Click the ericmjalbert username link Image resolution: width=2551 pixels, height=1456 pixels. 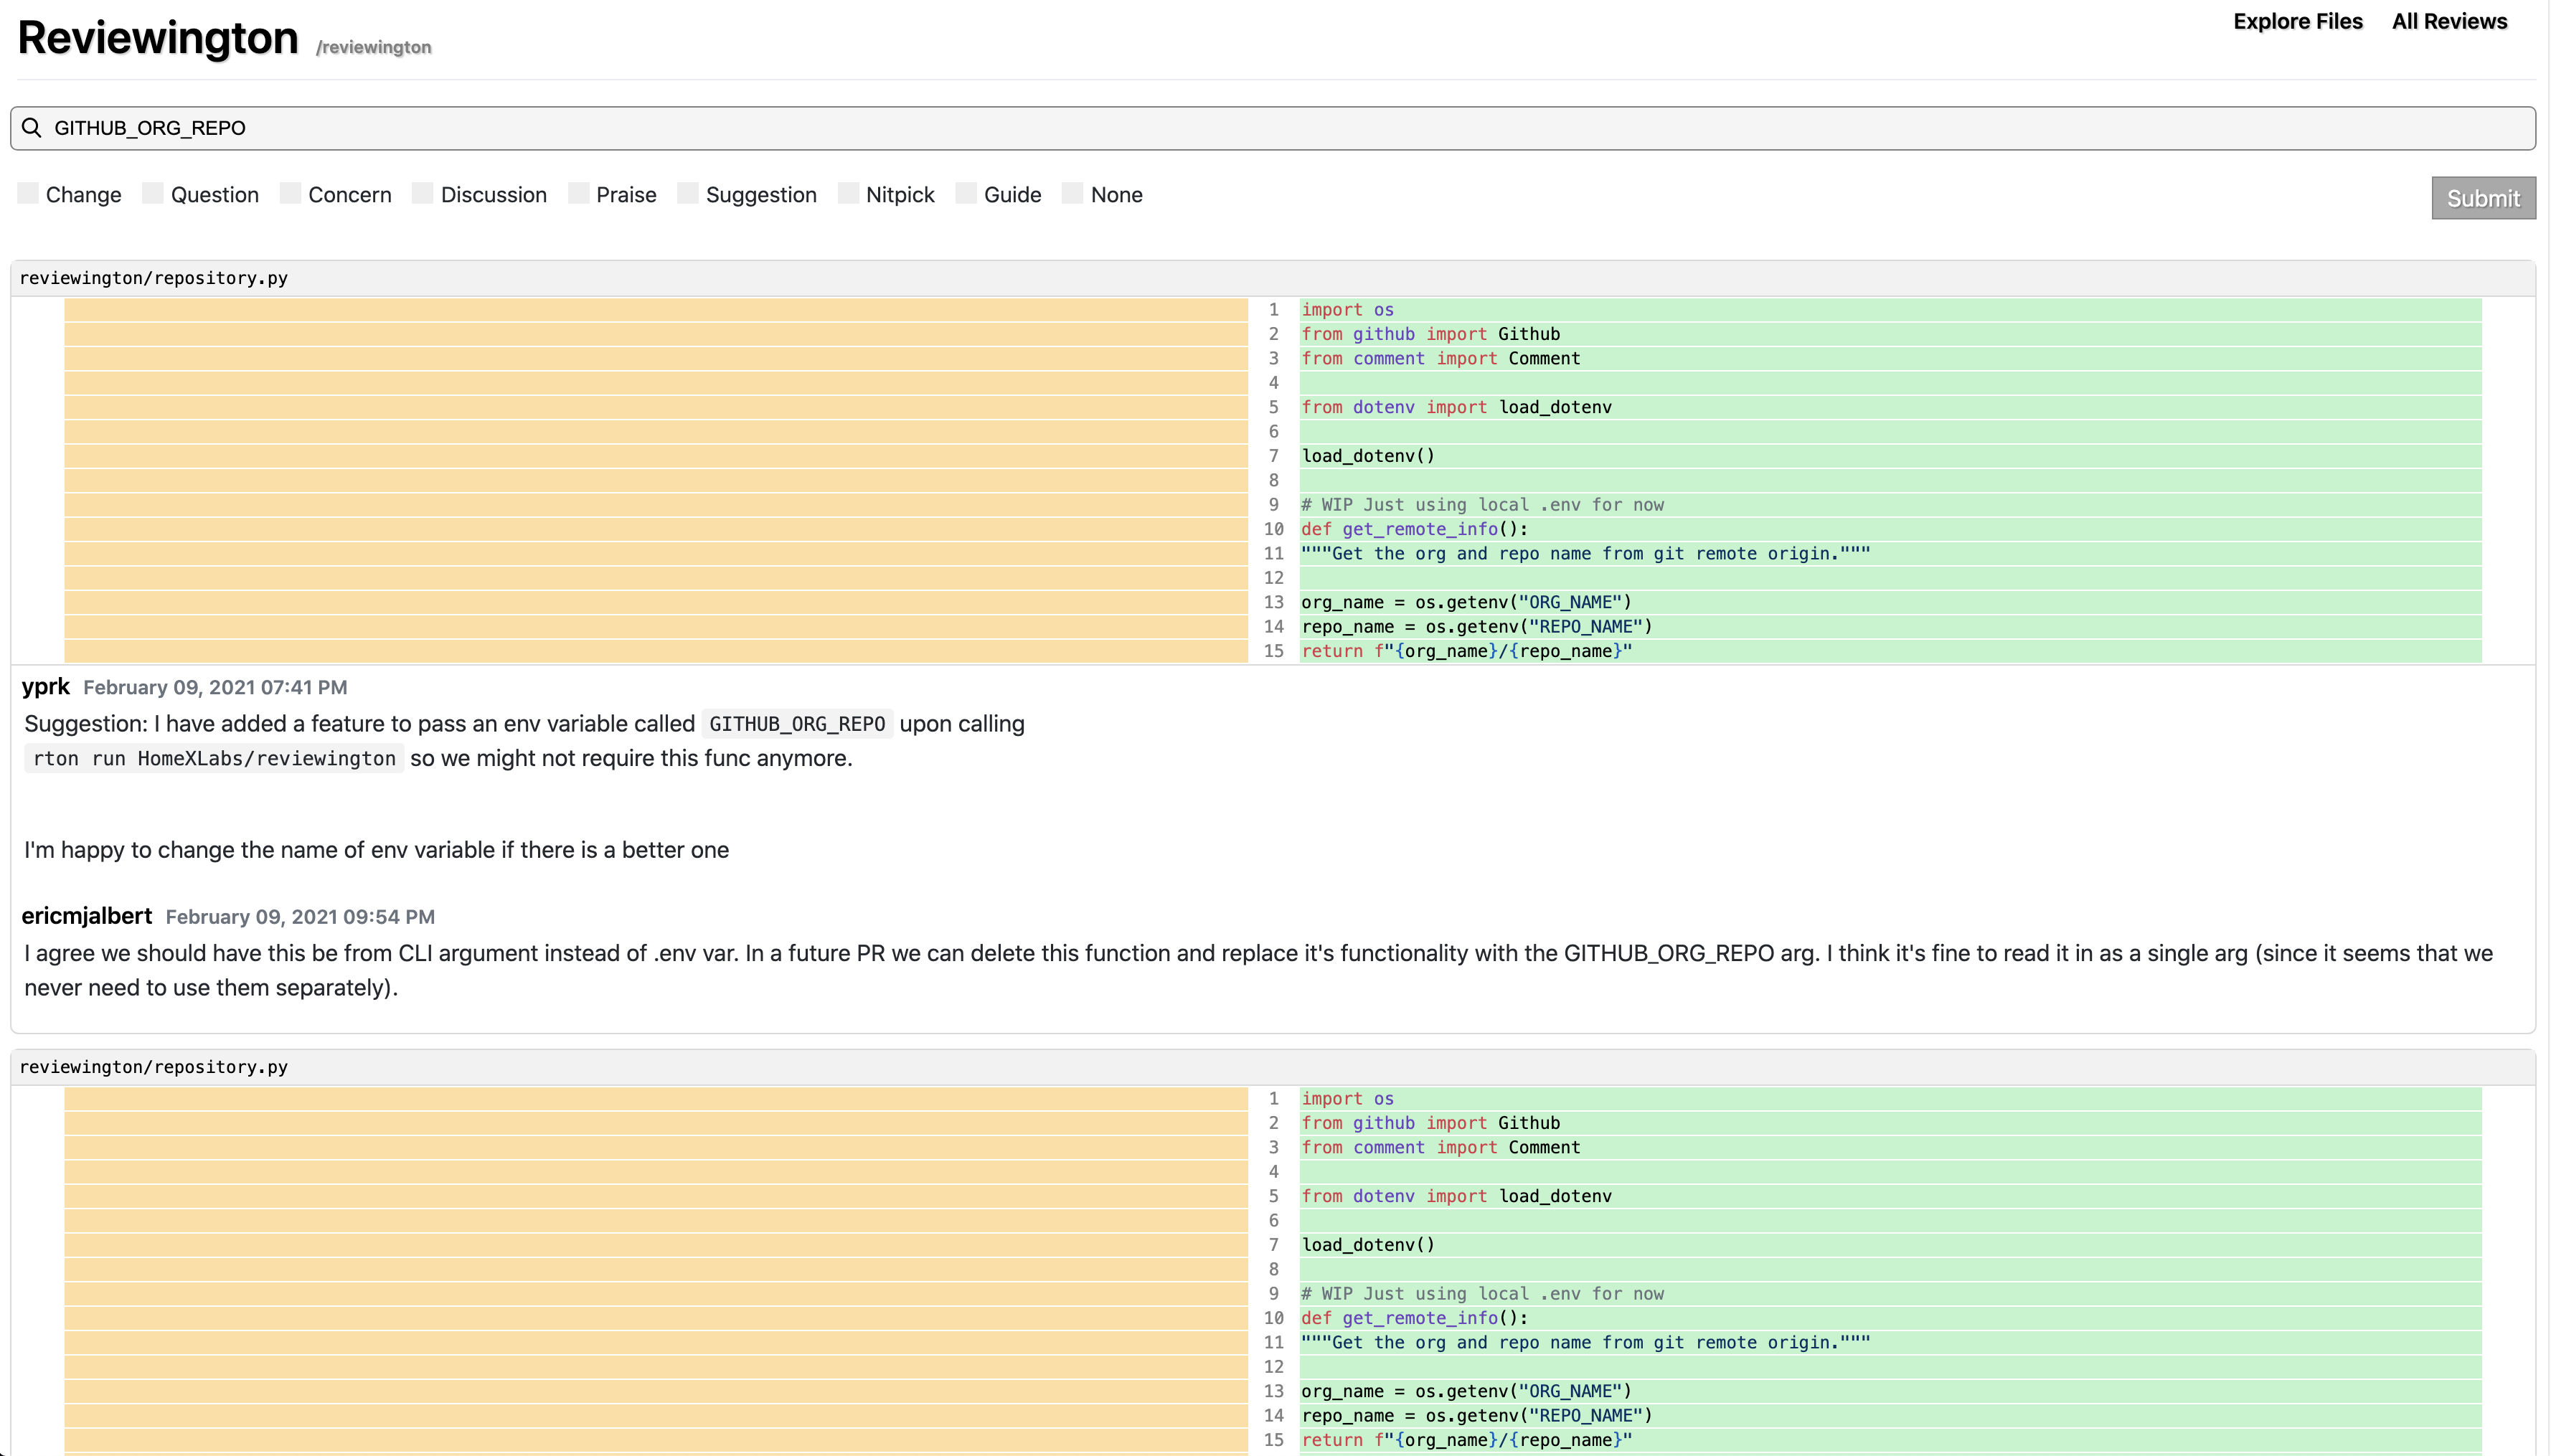88,914
